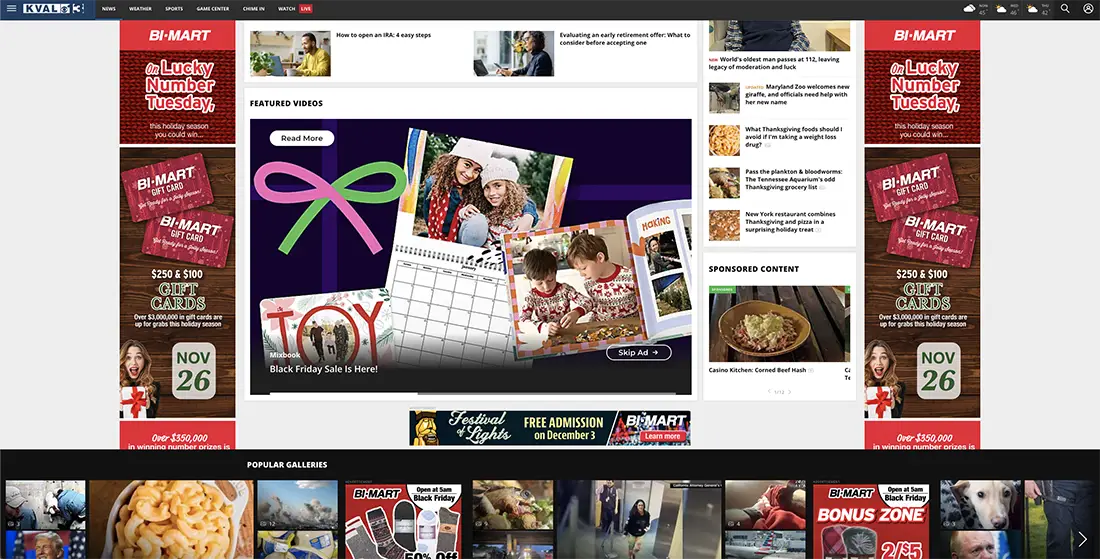The height and width of the screenshot is (559, 1100).
Task: Open Tennessee Aquarium grocery list article
Action: (793, 180)
